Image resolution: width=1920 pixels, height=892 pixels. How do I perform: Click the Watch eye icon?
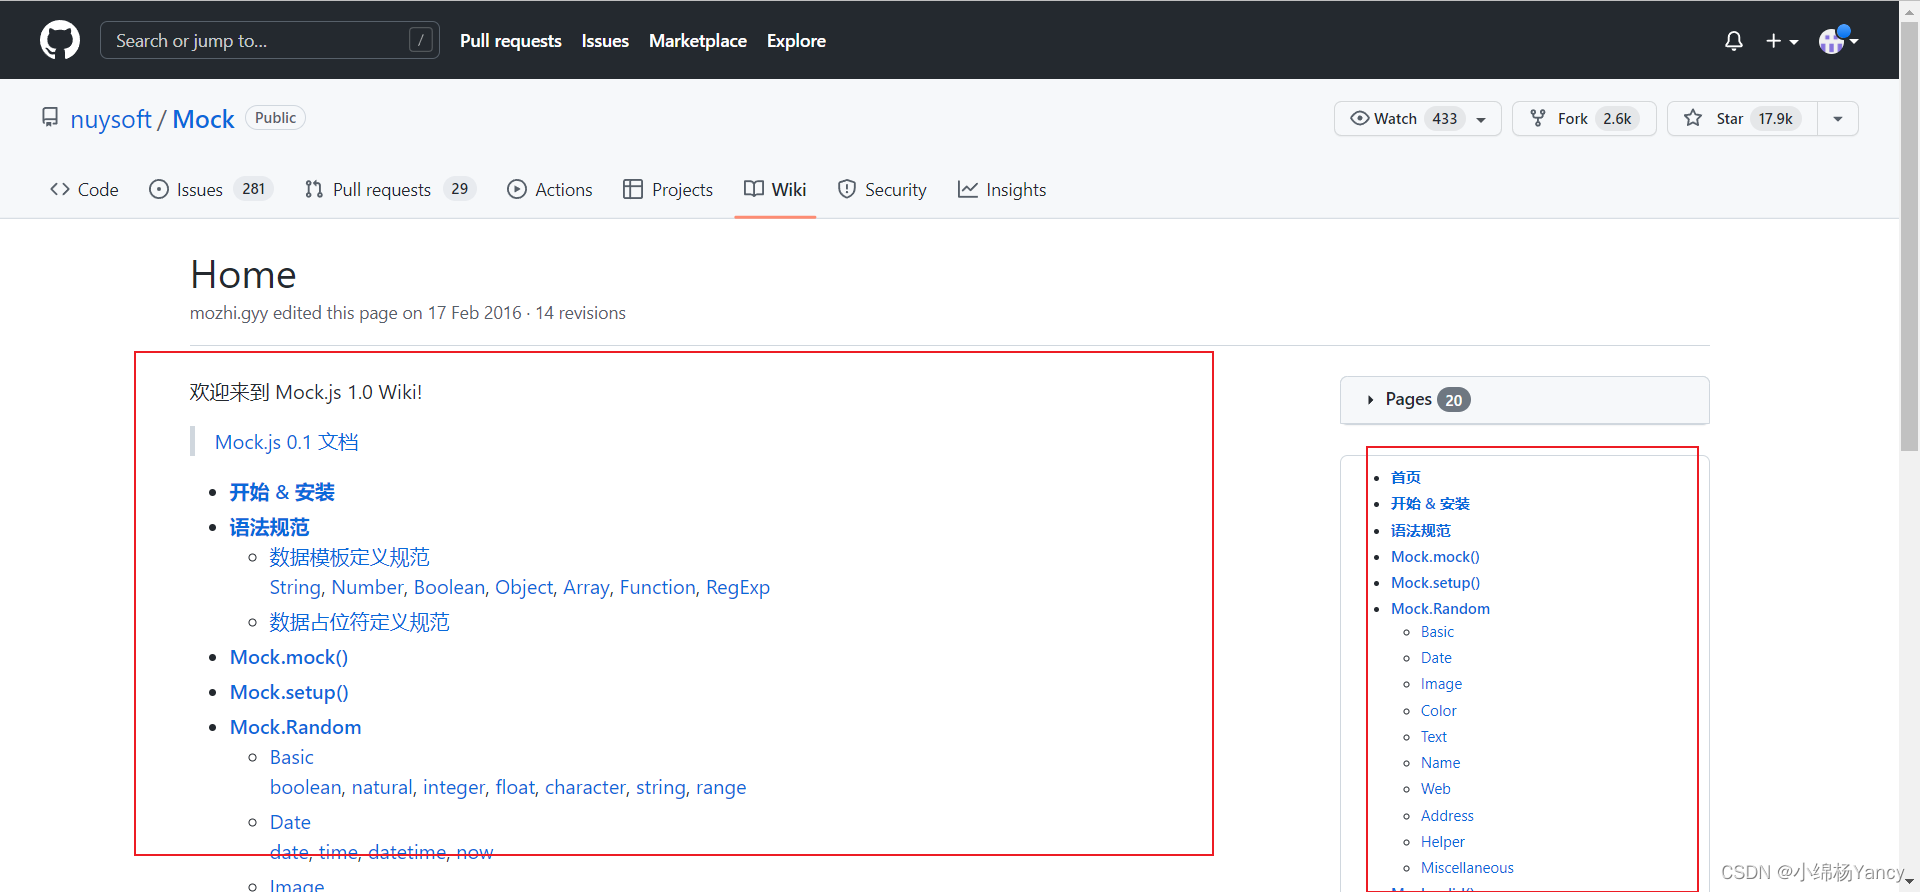[1360, 118]
